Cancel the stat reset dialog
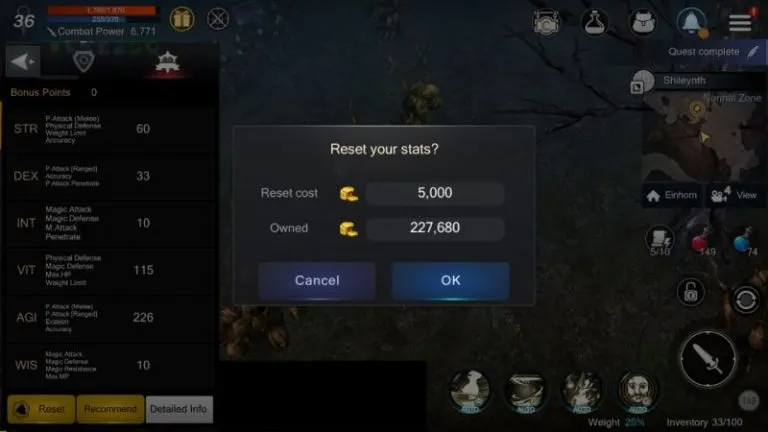This screenshot has width=768, height=432. 317,281
